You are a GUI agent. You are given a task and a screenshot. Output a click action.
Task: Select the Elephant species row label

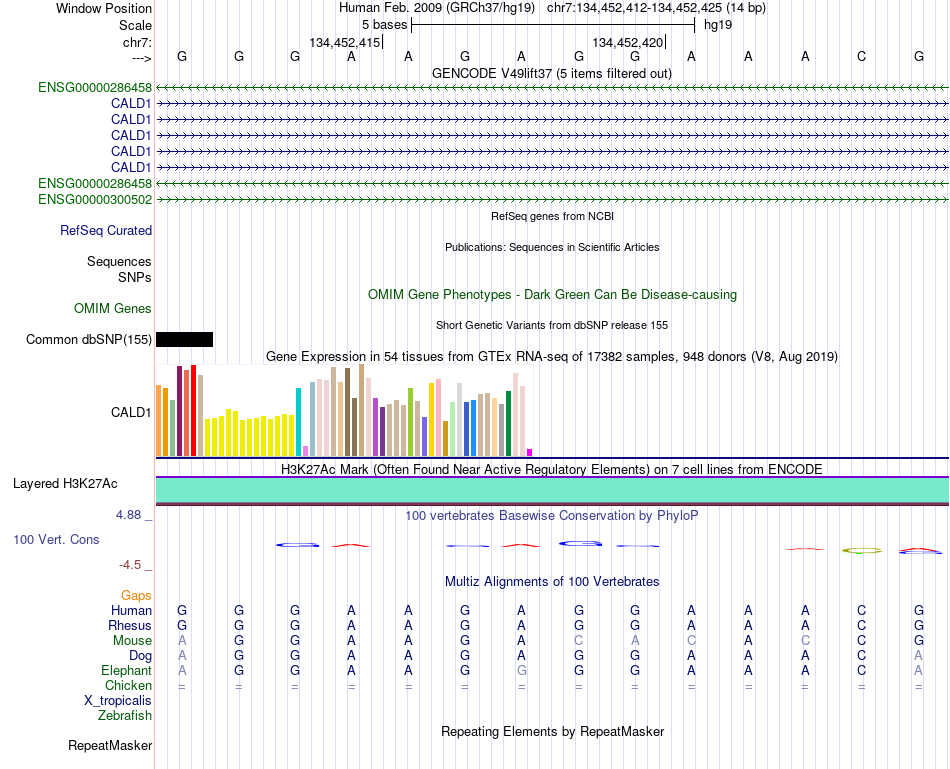point(126,670)
